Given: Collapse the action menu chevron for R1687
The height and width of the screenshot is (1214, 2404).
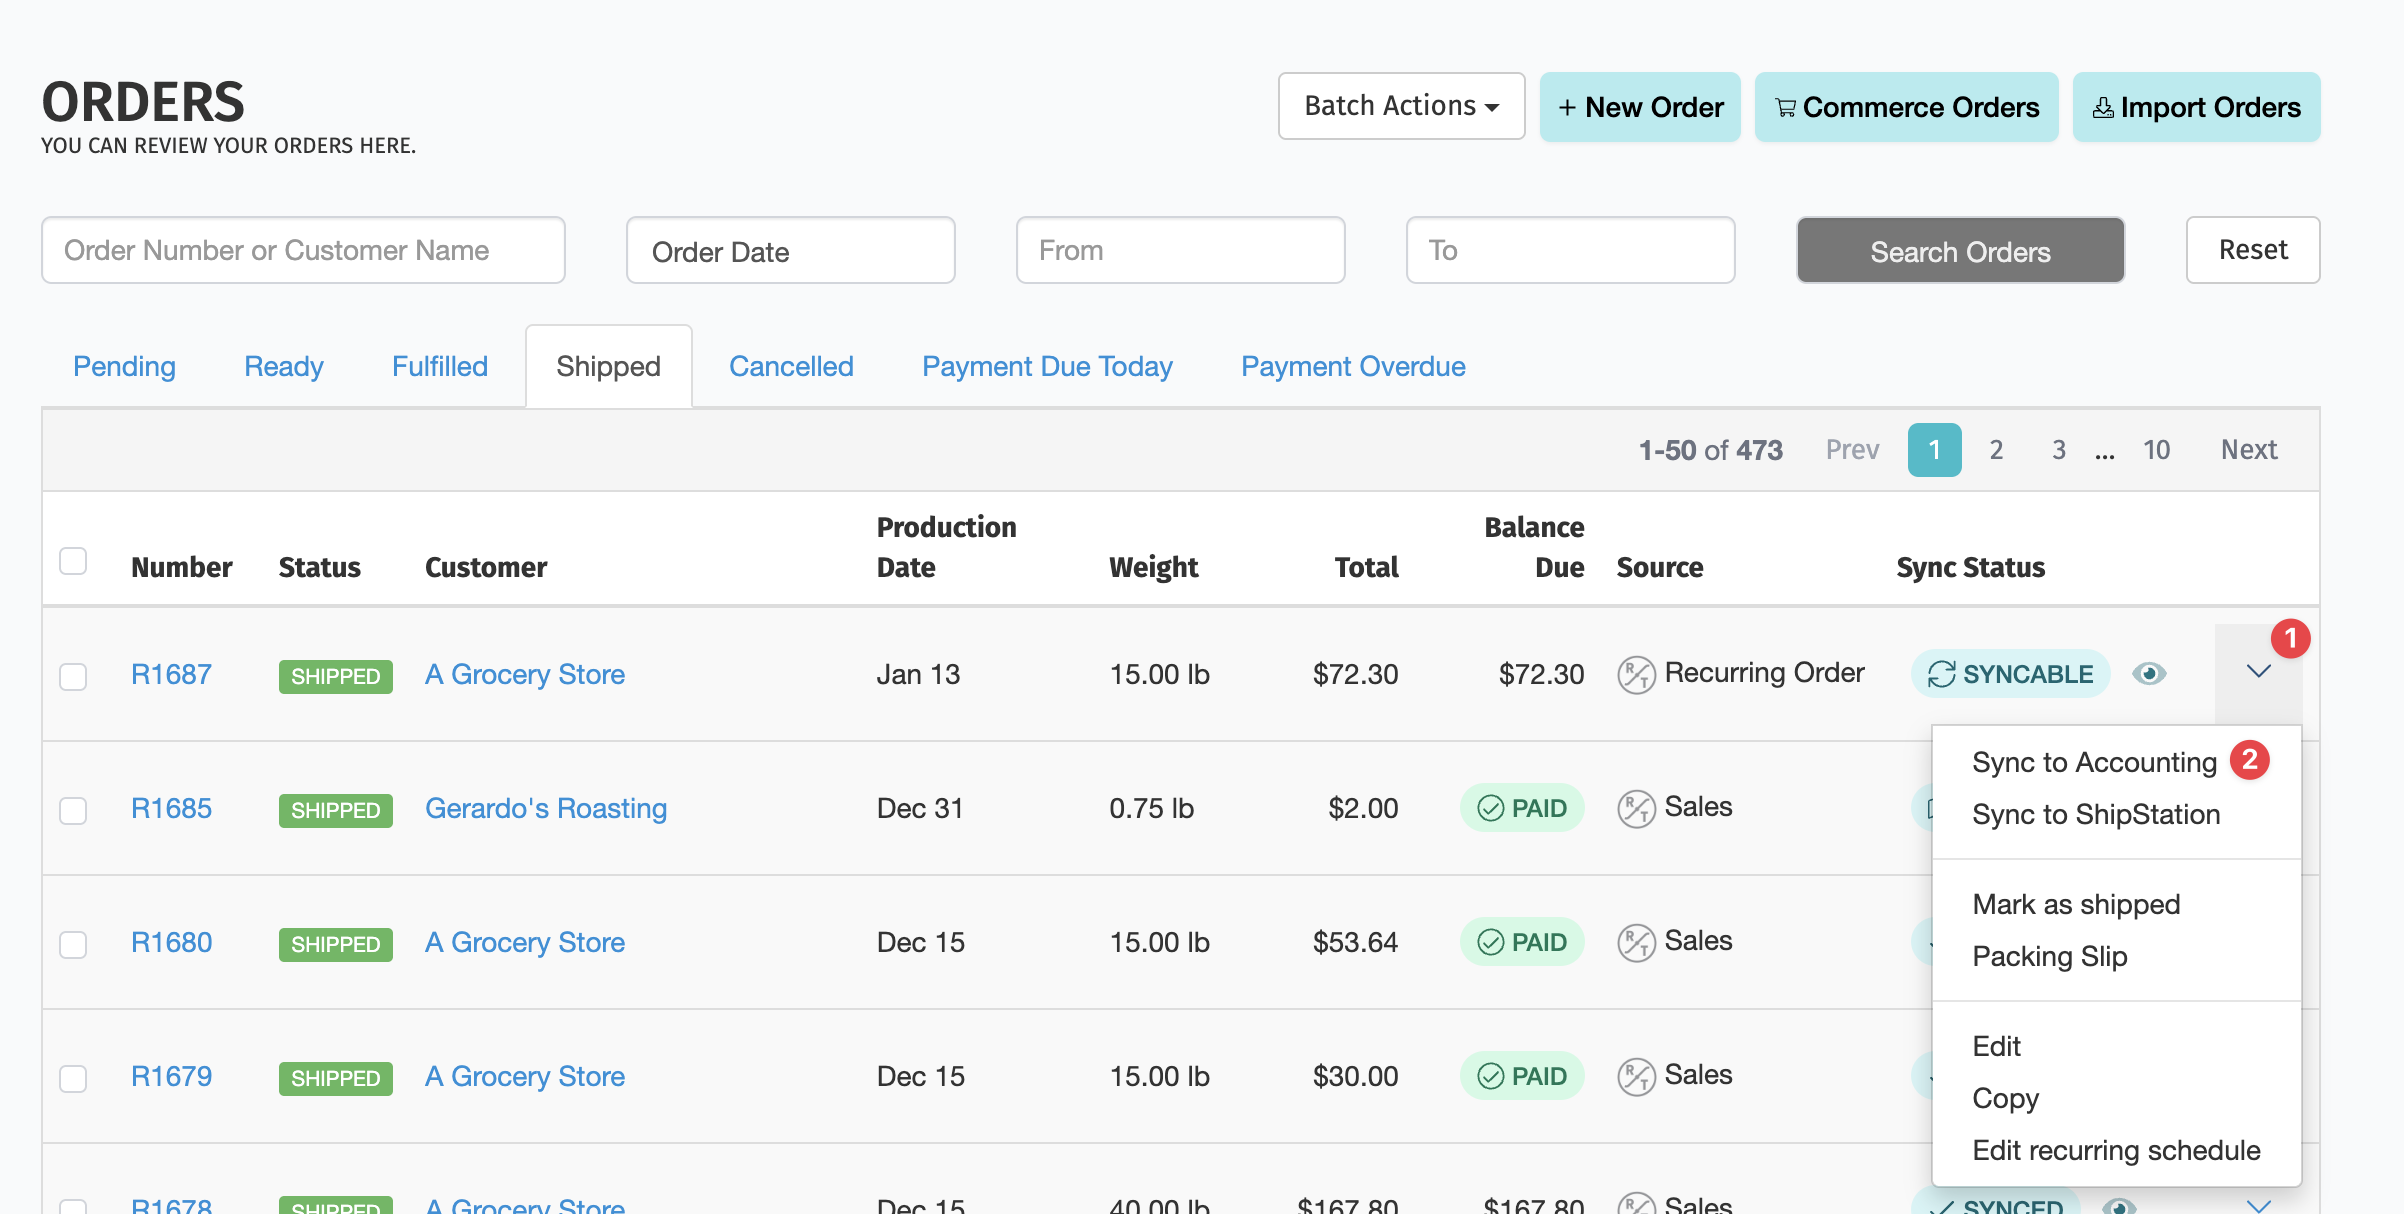Looking at the screenshot, I should coord(2258,672).
